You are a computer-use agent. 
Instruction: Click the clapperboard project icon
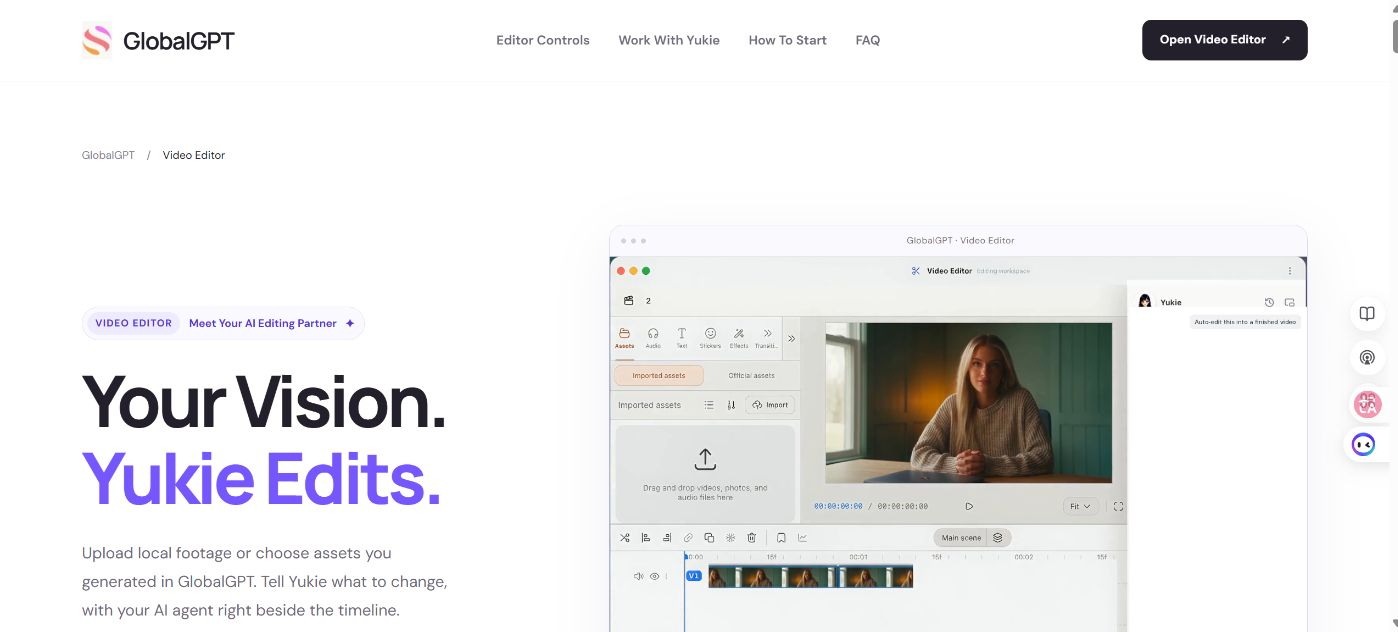629,300
